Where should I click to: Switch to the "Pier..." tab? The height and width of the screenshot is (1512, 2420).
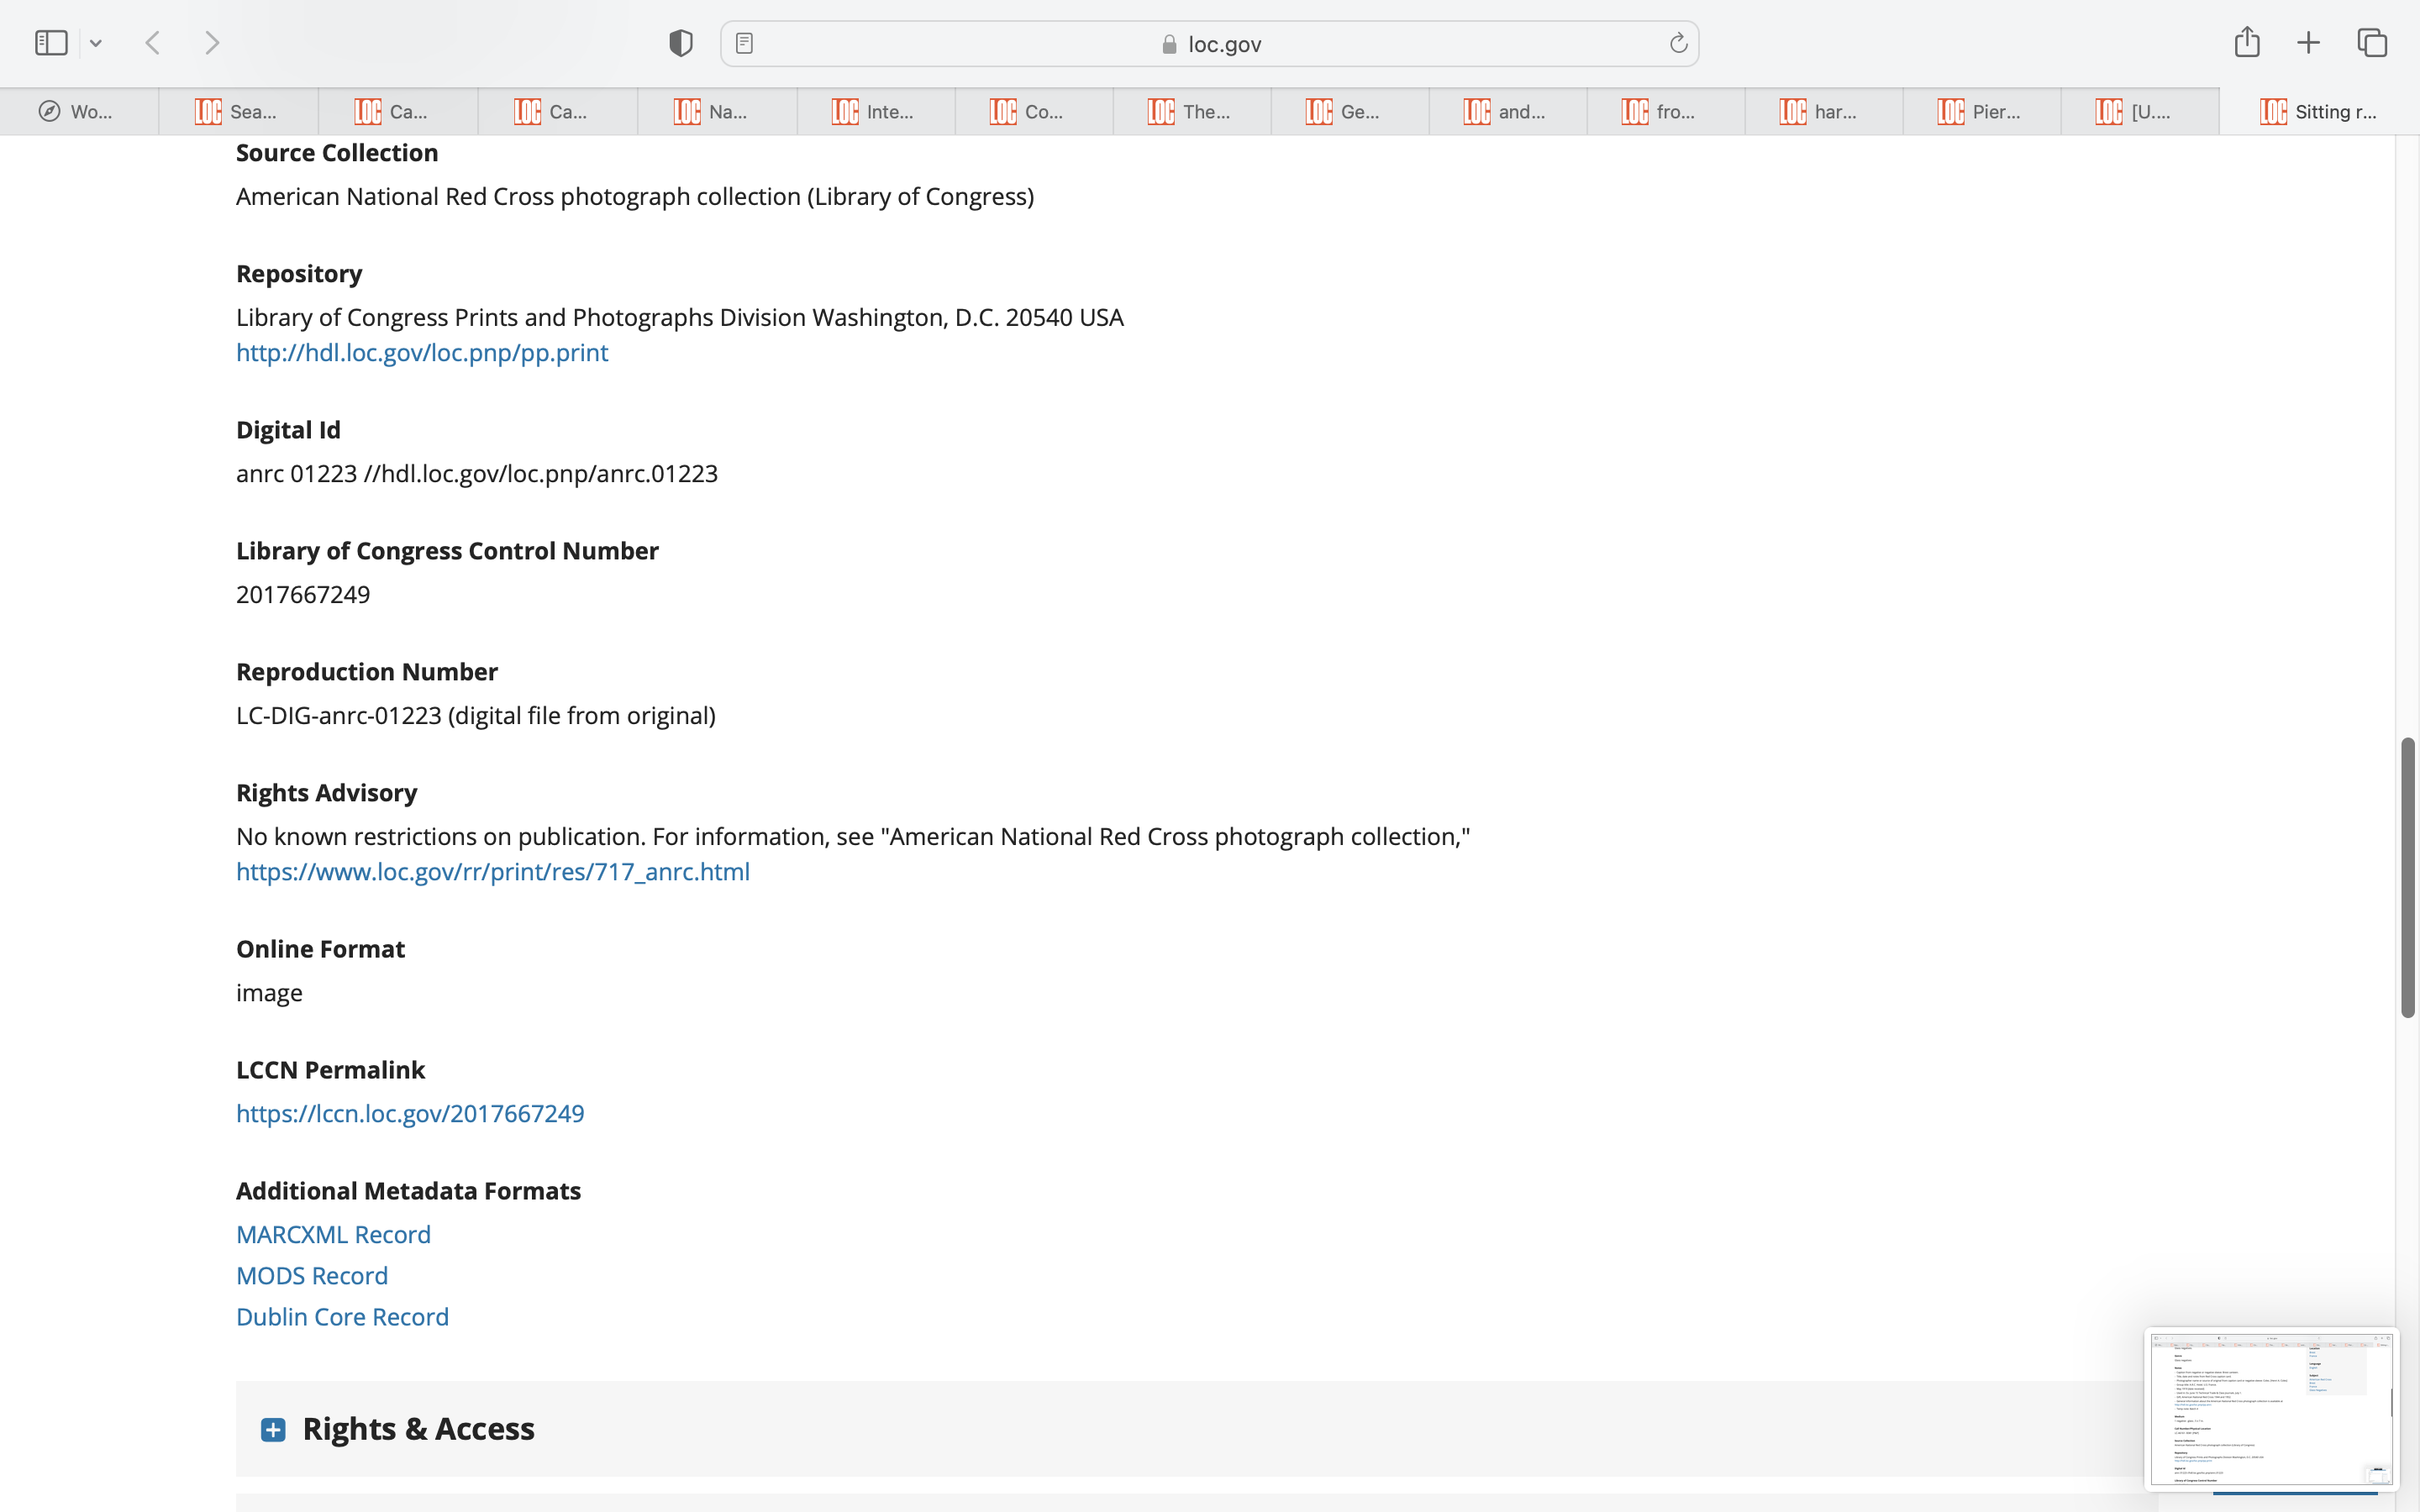[x=1981, y=112]
